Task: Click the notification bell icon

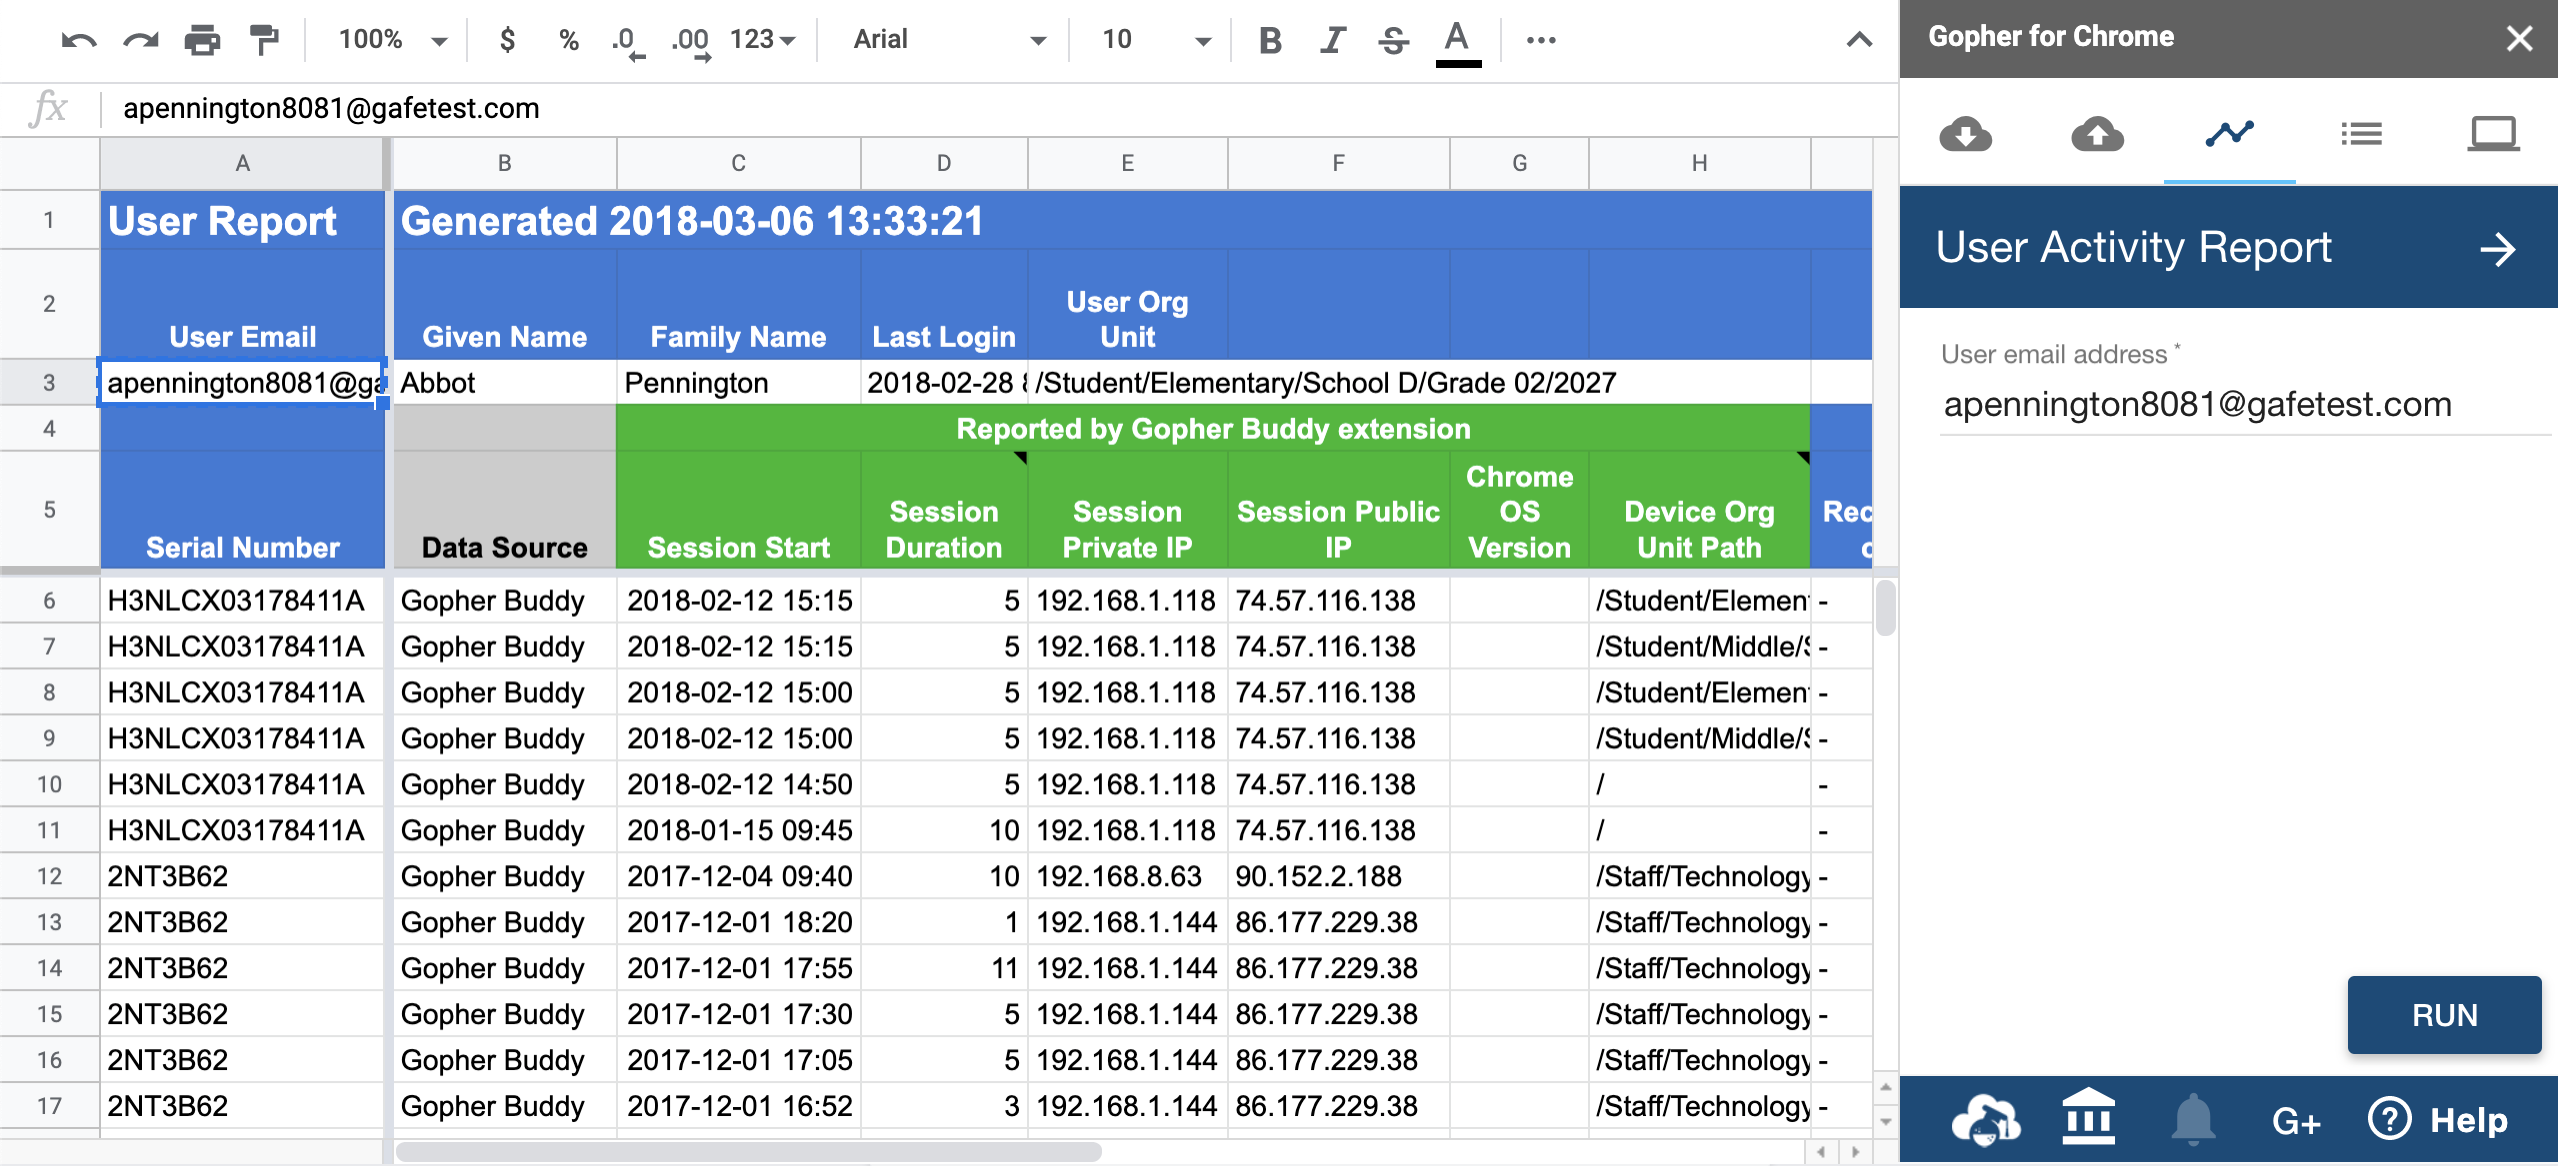Action: pos(2192,1120)
